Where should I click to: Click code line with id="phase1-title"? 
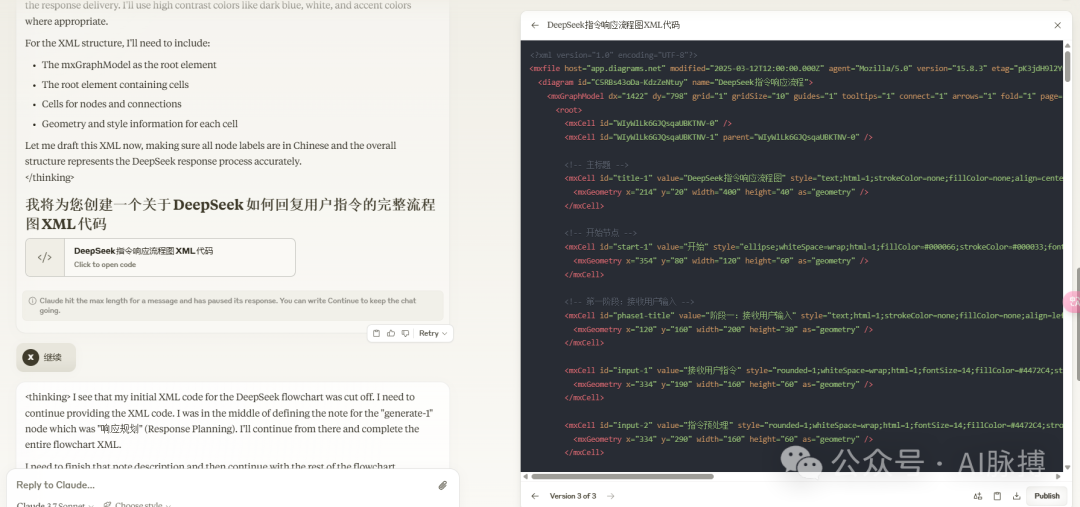click(813, 315)
